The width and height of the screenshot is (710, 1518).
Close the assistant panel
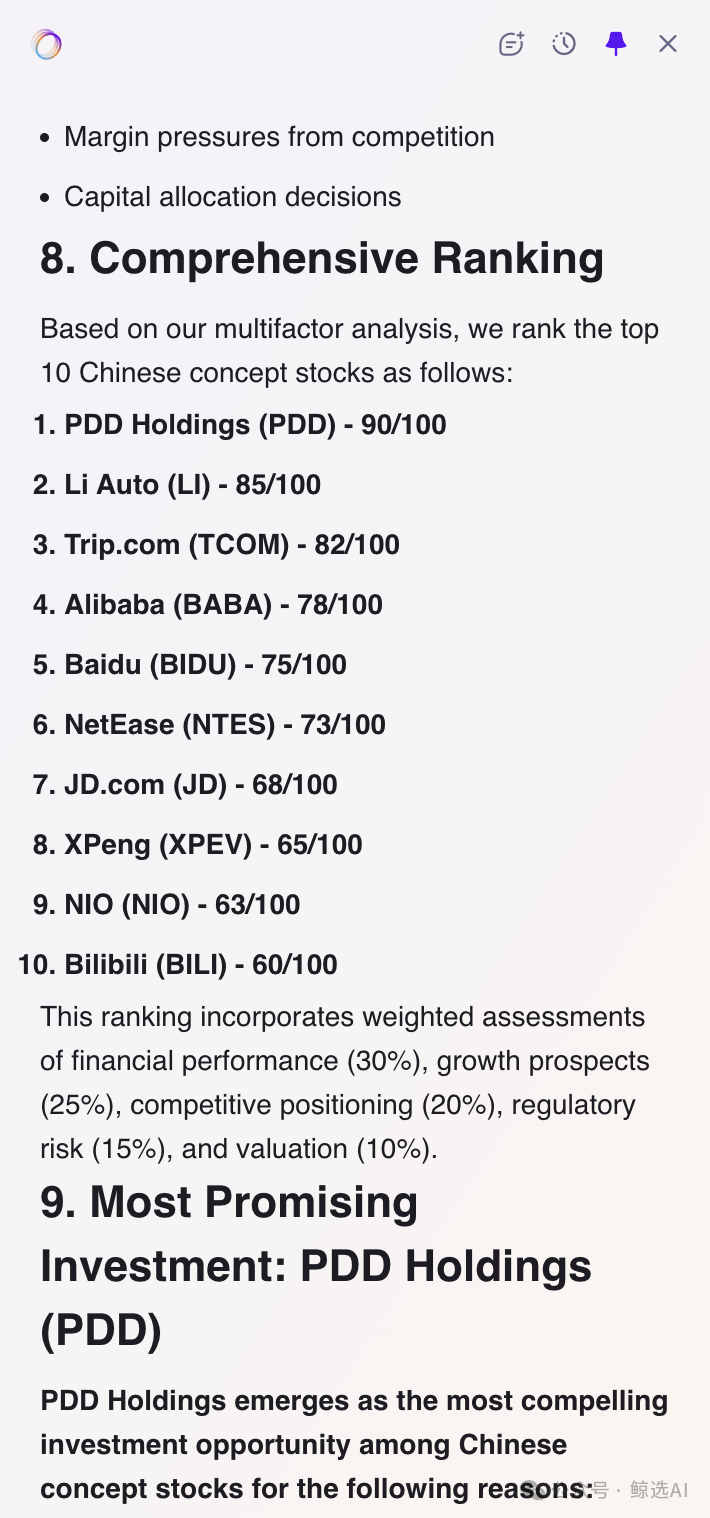[668, 44]
